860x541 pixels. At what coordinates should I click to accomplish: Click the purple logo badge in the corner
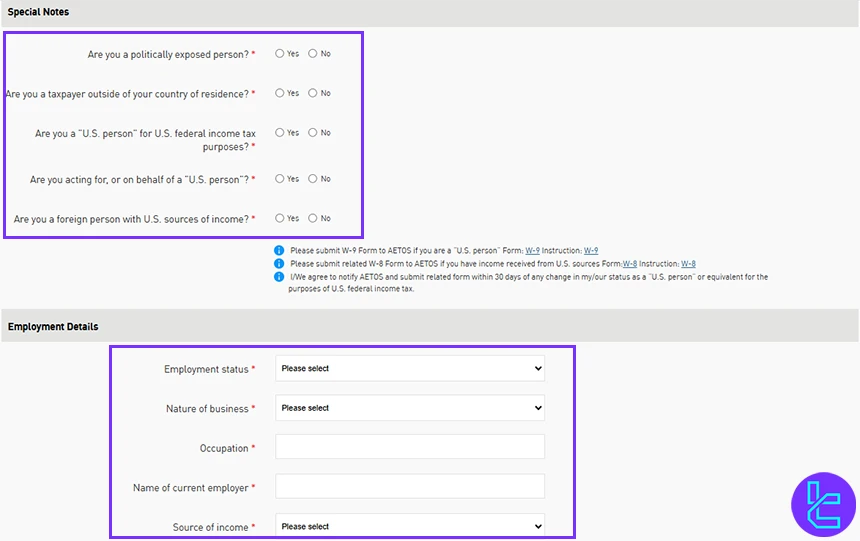click(x=823, y=504)
